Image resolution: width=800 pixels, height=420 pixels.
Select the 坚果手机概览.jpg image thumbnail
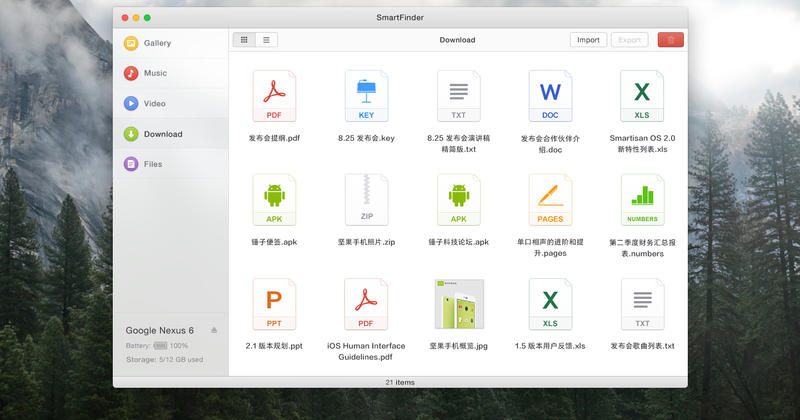458,304
